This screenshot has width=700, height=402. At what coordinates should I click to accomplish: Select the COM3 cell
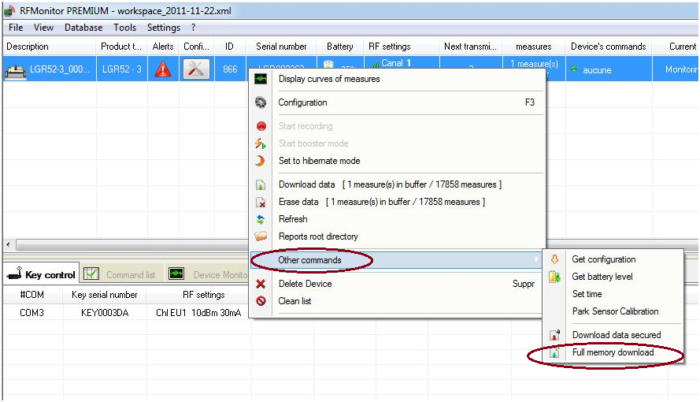point(32,313)
